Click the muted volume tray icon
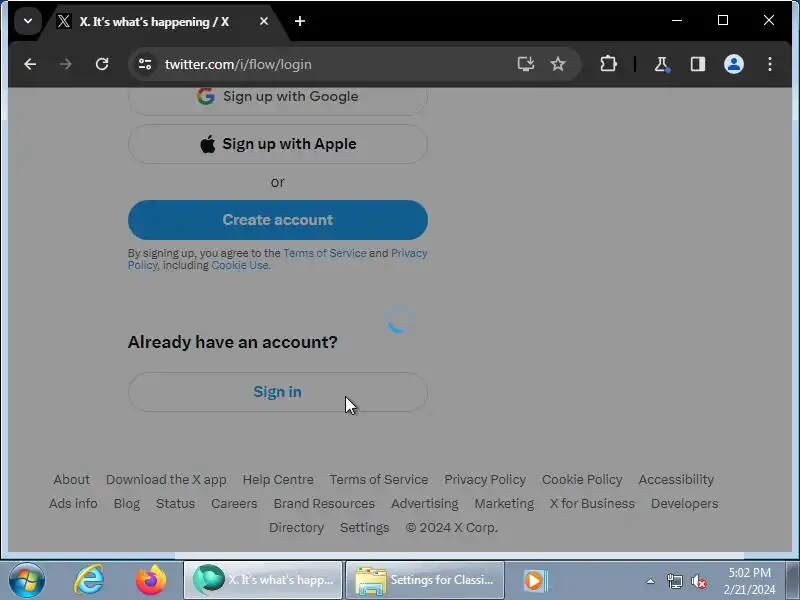 point(698,581)
